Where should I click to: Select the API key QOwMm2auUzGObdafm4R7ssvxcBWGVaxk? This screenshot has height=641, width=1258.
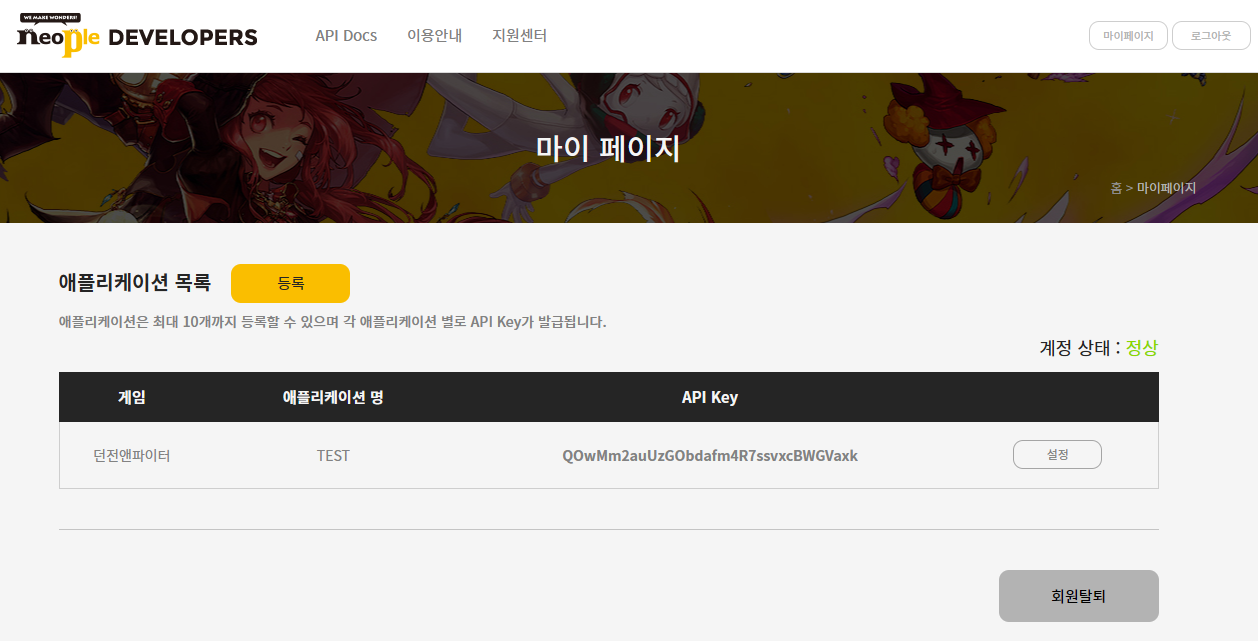pyautogui.click(x=710, y=456)
